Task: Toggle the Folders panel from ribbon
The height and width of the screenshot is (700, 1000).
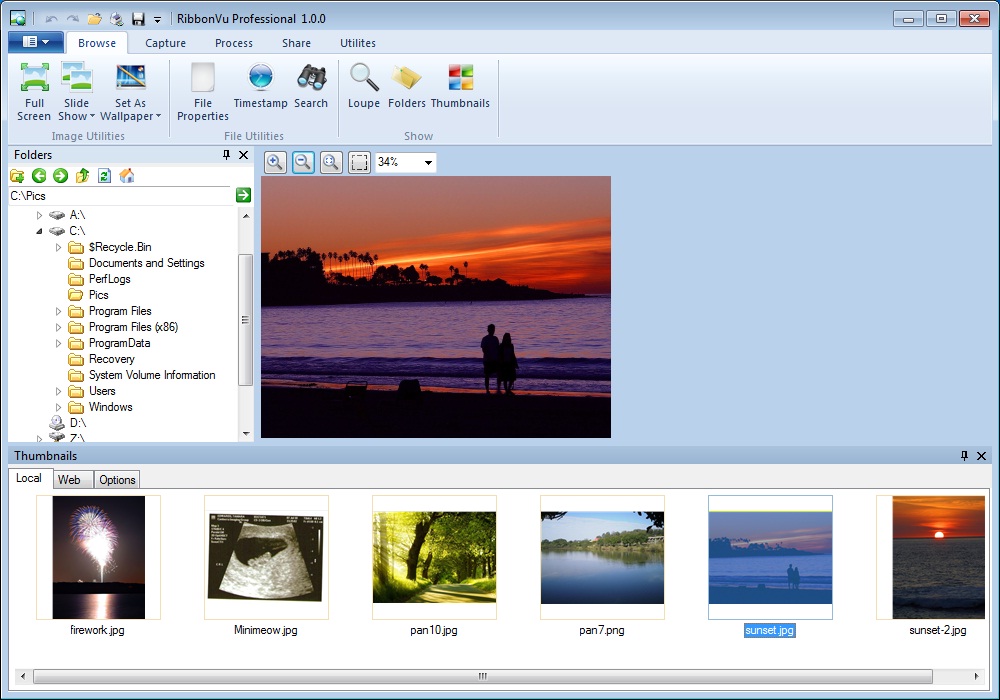Action: (x=406, y=86)
